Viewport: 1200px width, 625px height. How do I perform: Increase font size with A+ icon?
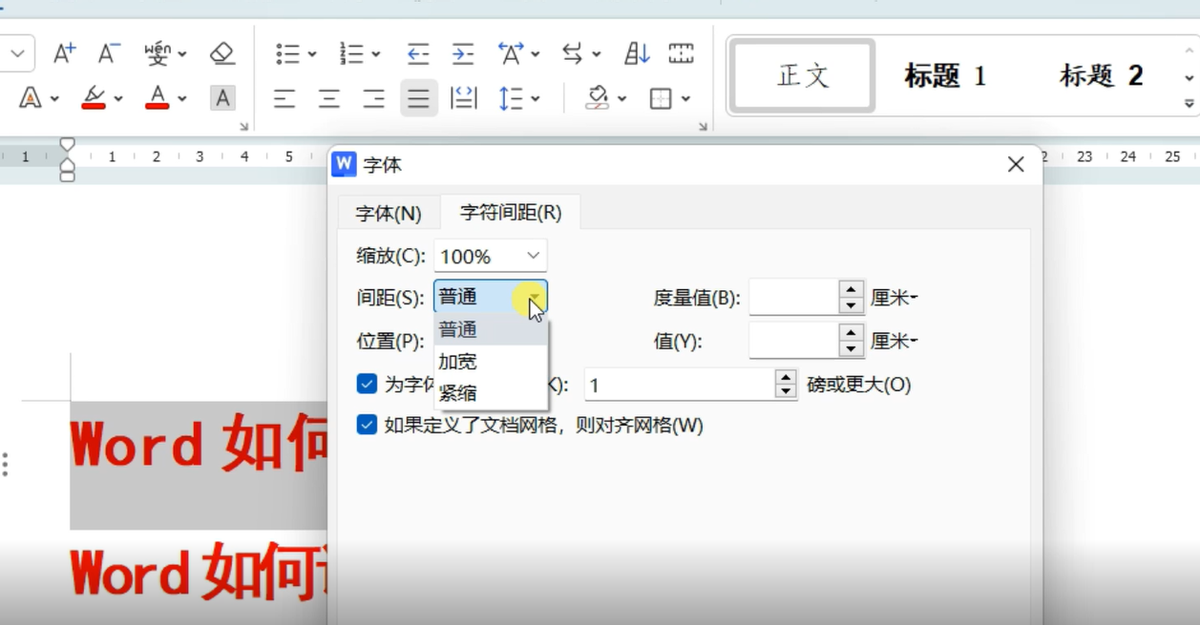tap(65, 54)
